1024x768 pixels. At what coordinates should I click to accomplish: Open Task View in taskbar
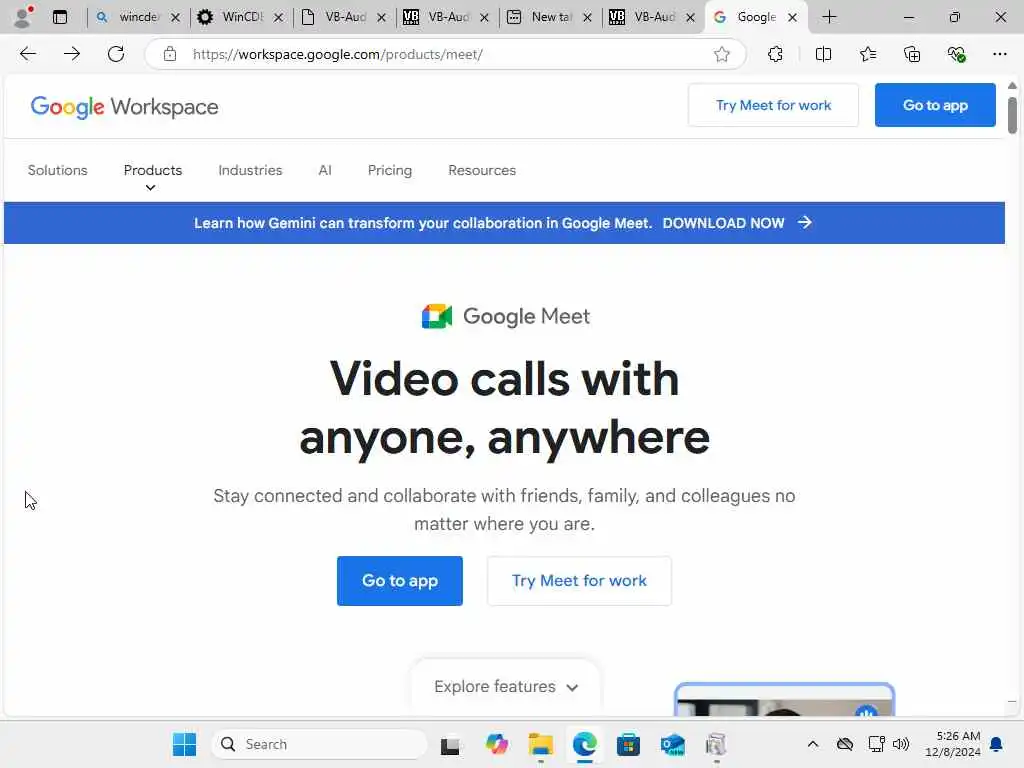450,745
